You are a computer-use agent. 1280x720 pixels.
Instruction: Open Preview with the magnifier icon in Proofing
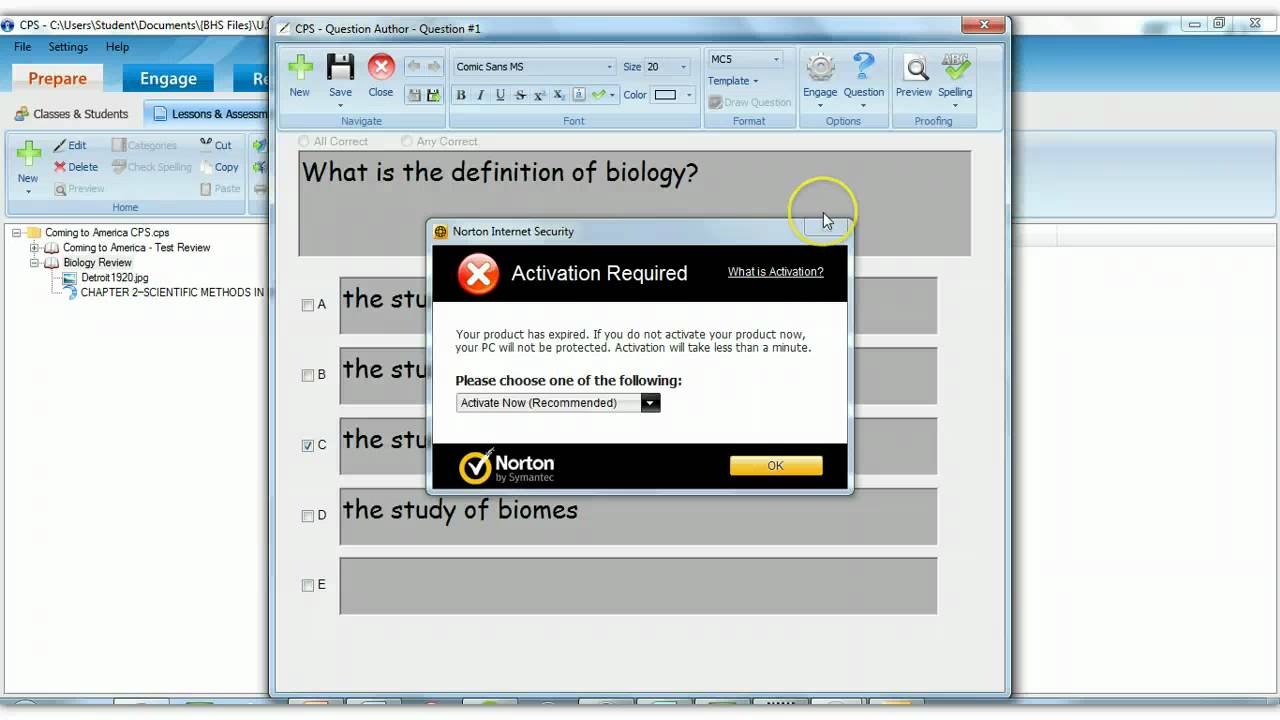click(914, 68)
